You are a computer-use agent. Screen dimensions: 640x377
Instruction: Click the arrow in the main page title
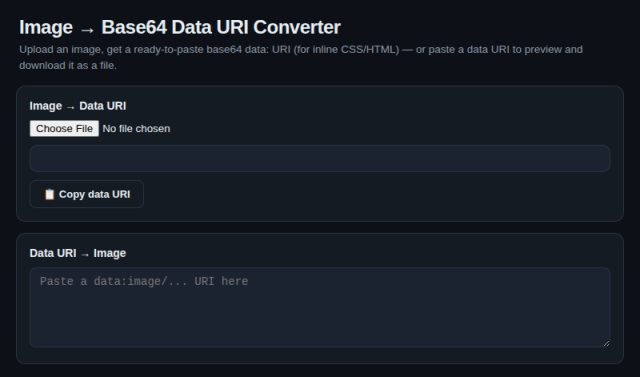[x=87, y=29]
